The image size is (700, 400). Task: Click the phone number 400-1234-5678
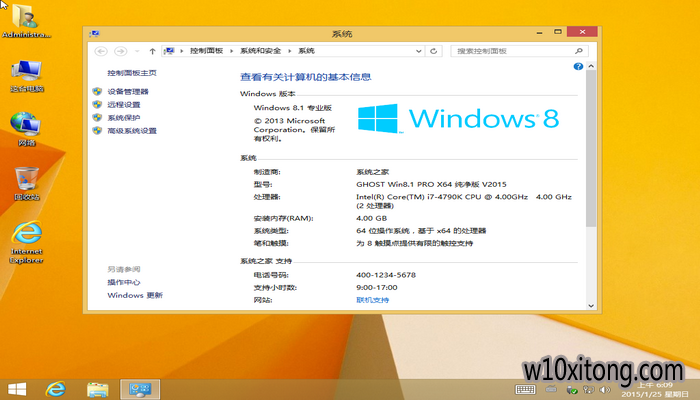pos(386,275)
